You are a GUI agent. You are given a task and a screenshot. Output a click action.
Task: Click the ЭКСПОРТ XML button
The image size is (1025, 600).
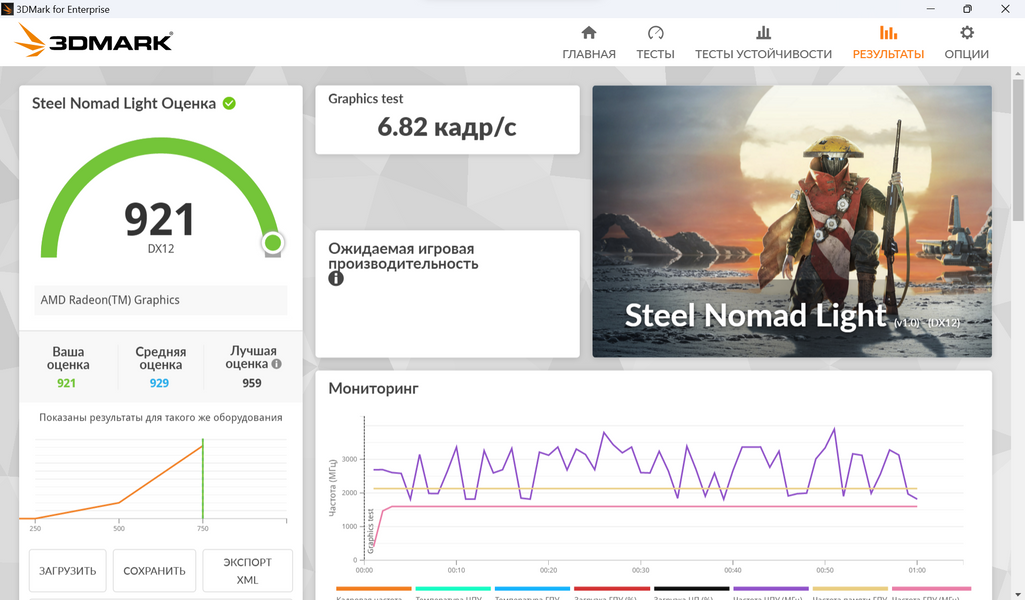point(247,570)
